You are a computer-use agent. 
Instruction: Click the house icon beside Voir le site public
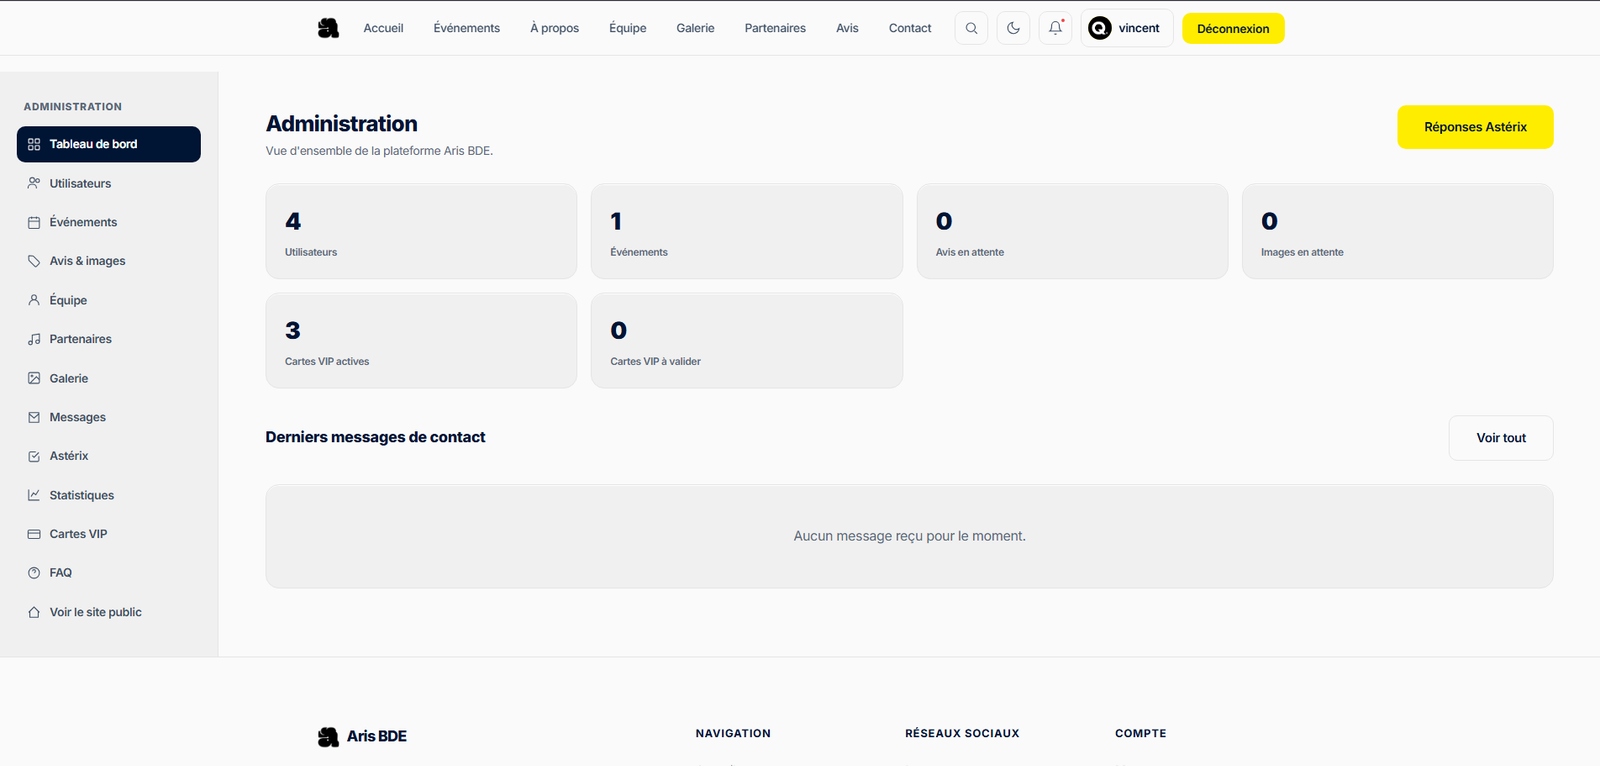(x=34, y=612)
